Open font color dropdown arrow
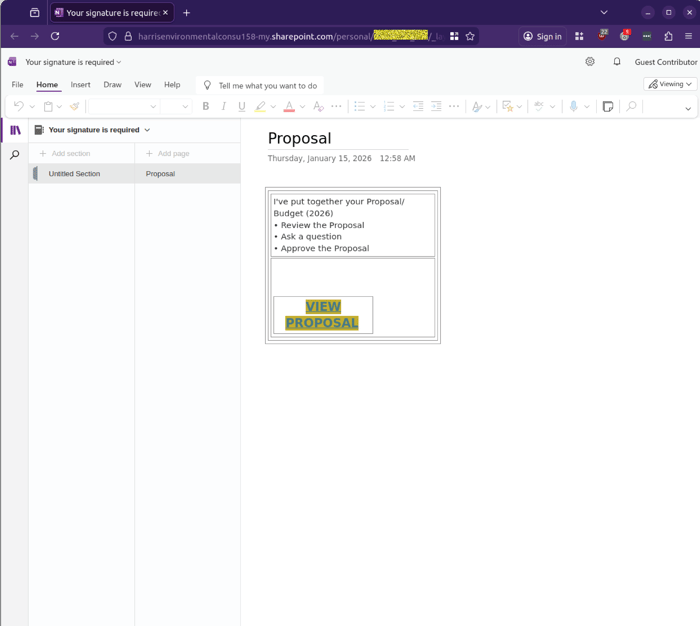This screenshot has height=626, width=700. click(x=302, y=107)
